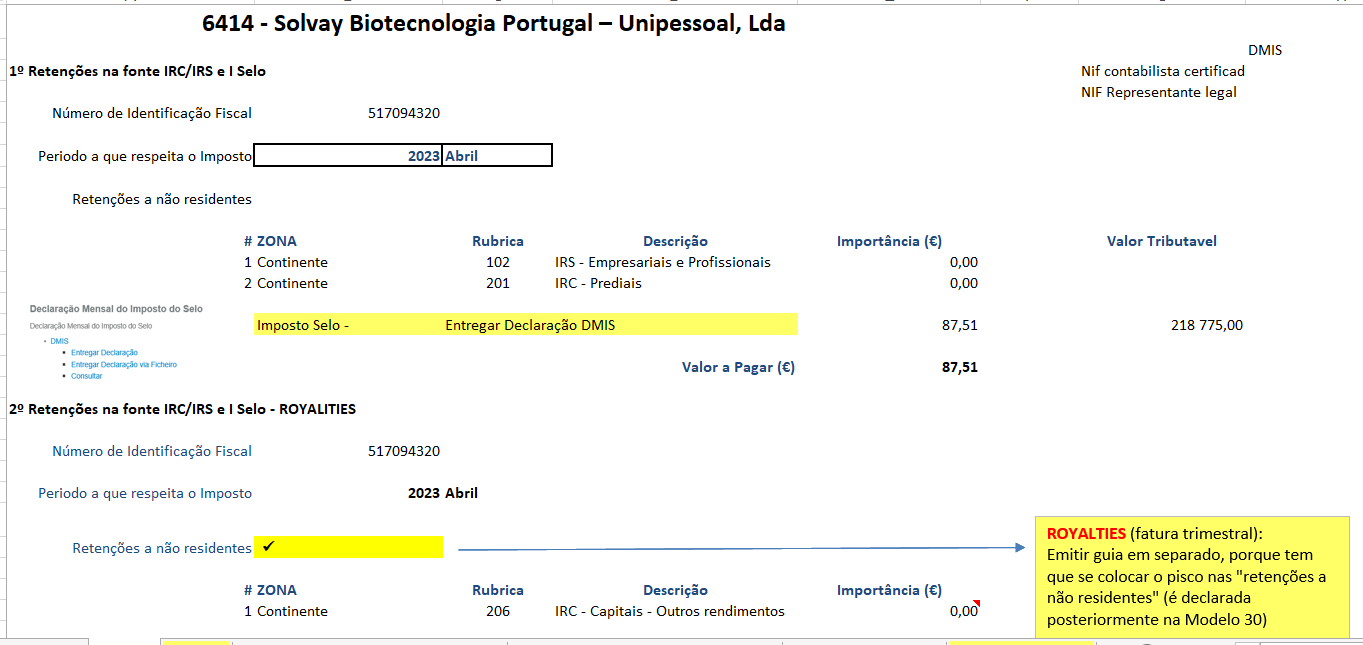Select the blue arrow pointing to ROYALTIES note
The width and height of the screenshot is (1363, 645).
[x=740, y=548]
